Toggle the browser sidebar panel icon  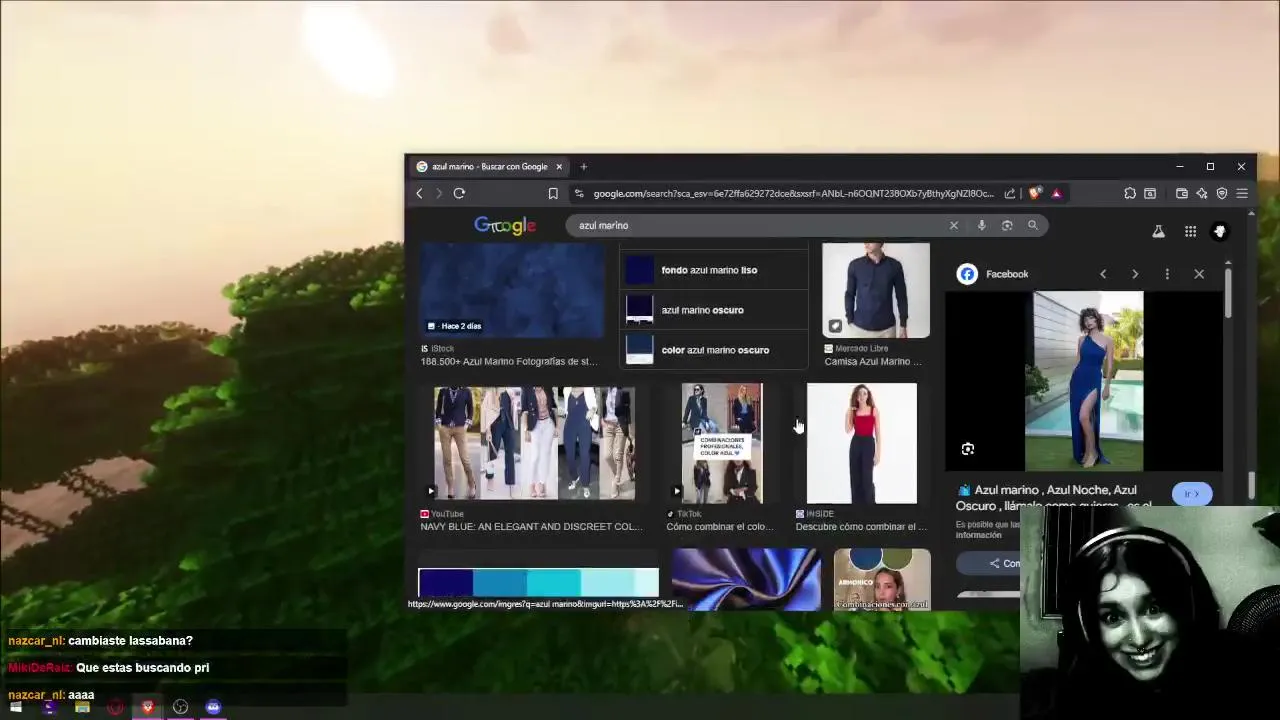tap(1150, 193)
